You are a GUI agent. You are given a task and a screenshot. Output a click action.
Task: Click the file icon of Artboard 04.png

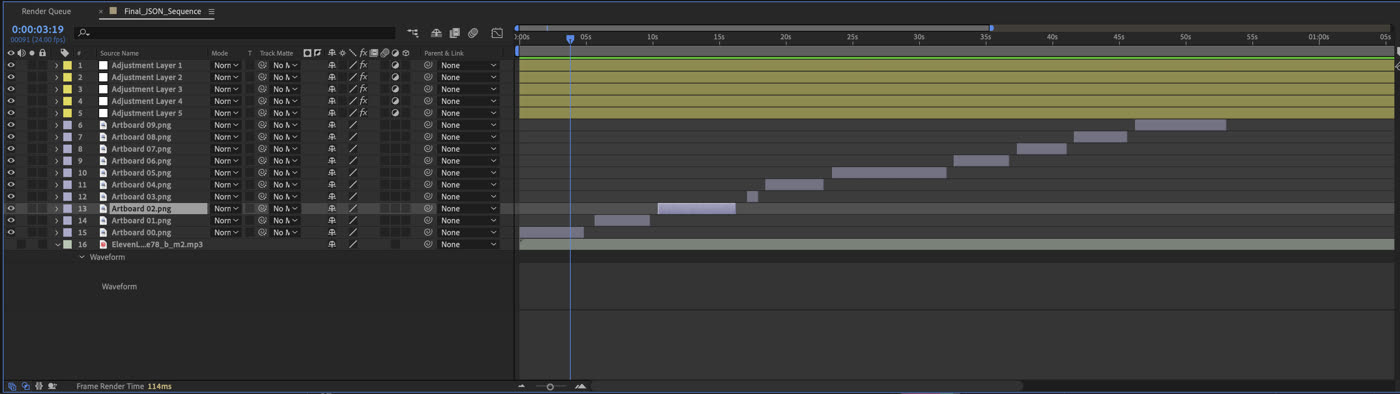[103, 185]
